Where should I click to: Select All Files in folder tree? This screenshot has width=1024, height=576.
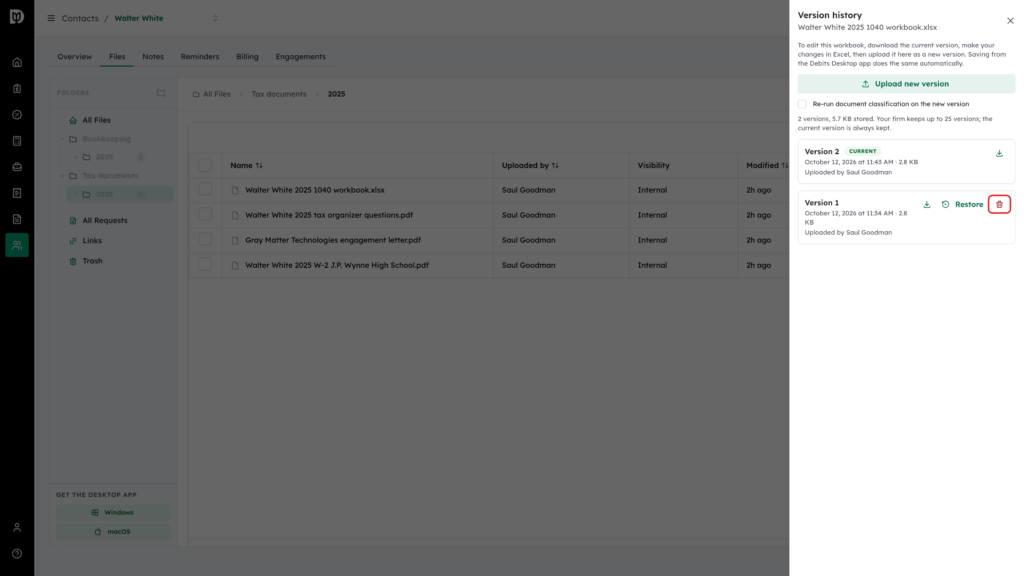coord(96,120)
